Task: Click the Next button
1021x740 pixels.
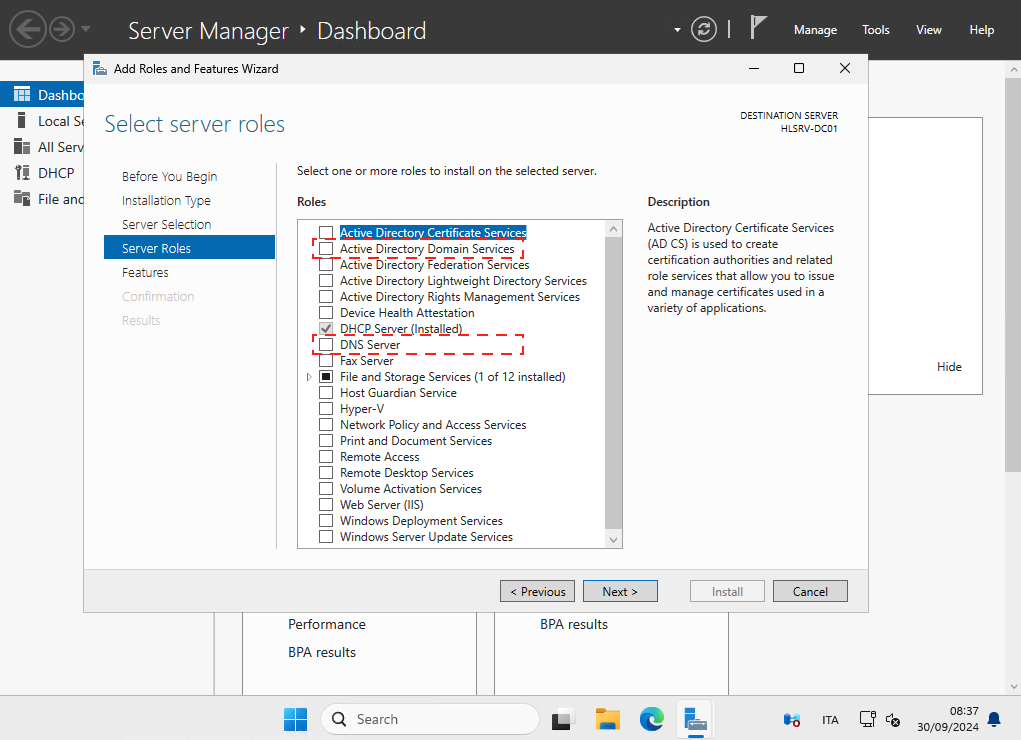Action: click(x=619, y=591)
